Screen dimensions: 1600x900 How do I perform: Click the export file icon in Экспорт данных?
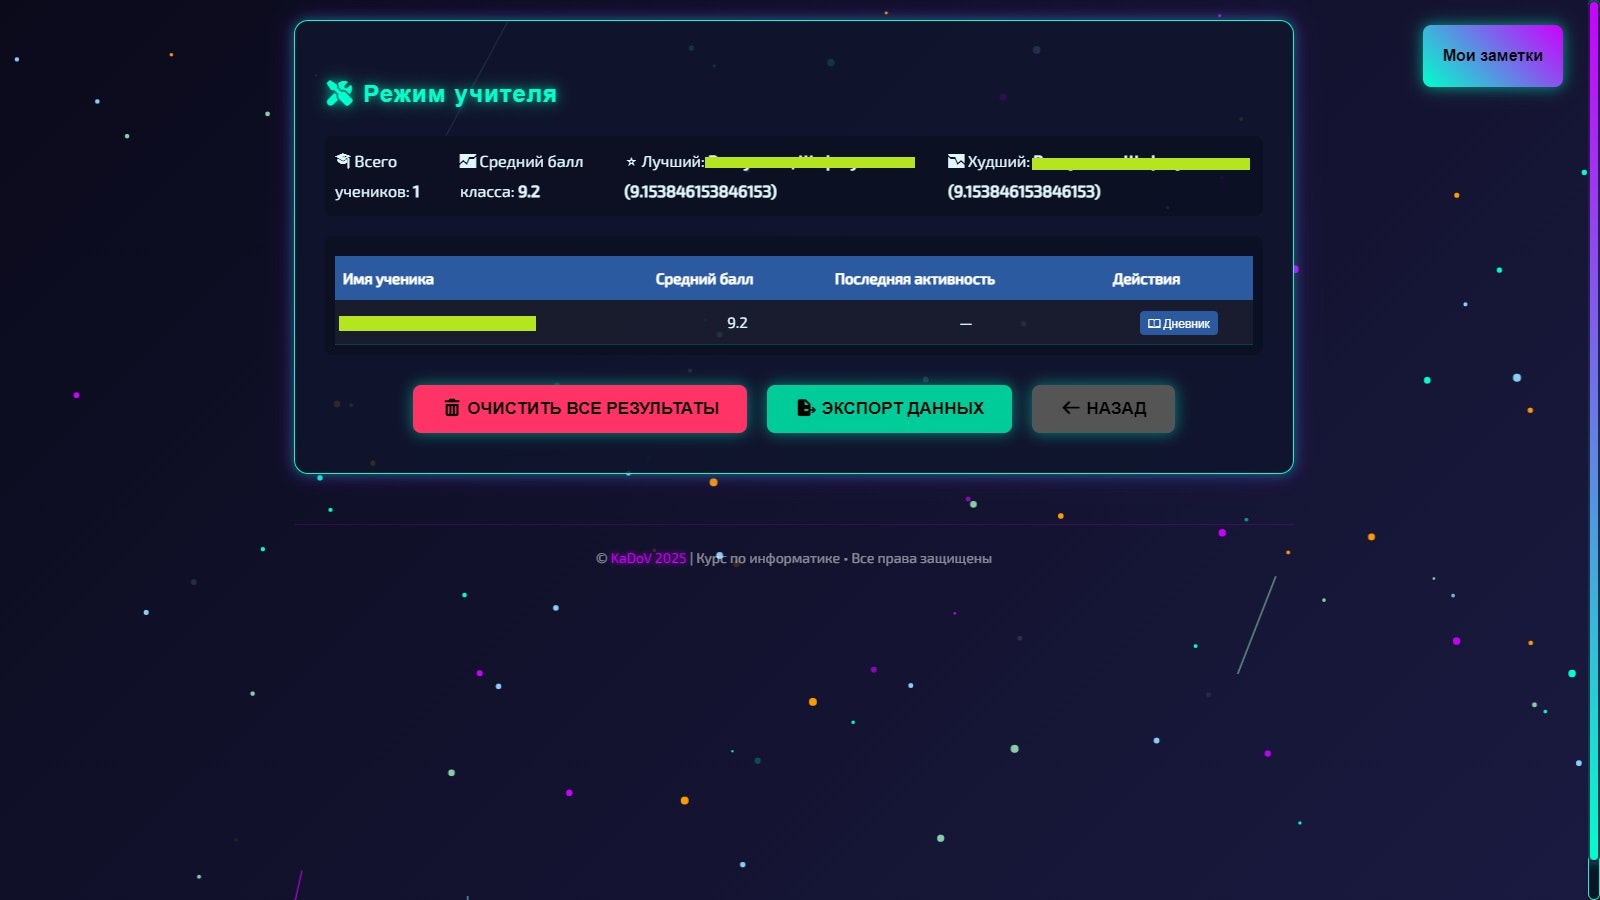805,408
